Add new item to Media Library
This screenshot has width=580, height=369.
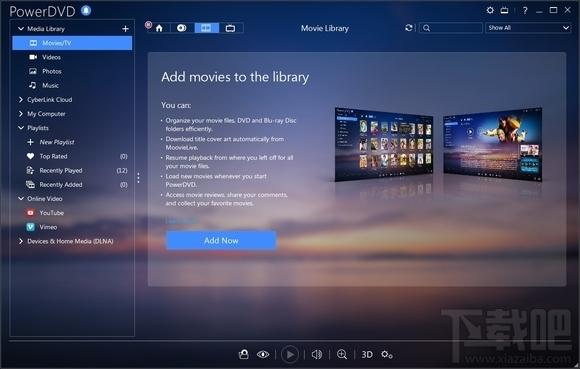(x=125, y=29)
